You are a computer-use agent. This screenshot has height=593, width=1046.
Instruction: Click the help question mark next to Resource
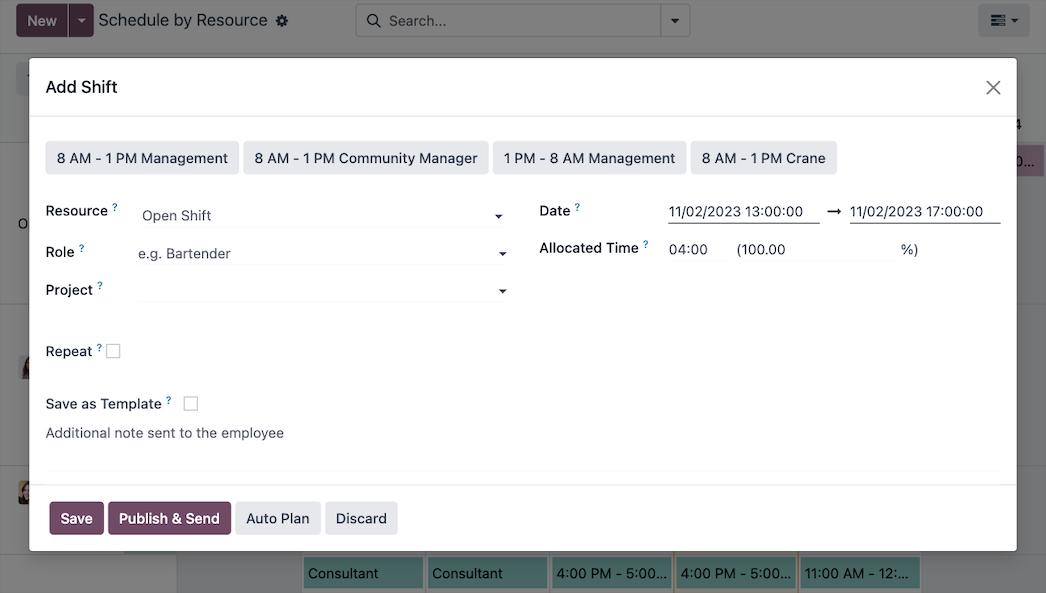[x=115, y=208]
